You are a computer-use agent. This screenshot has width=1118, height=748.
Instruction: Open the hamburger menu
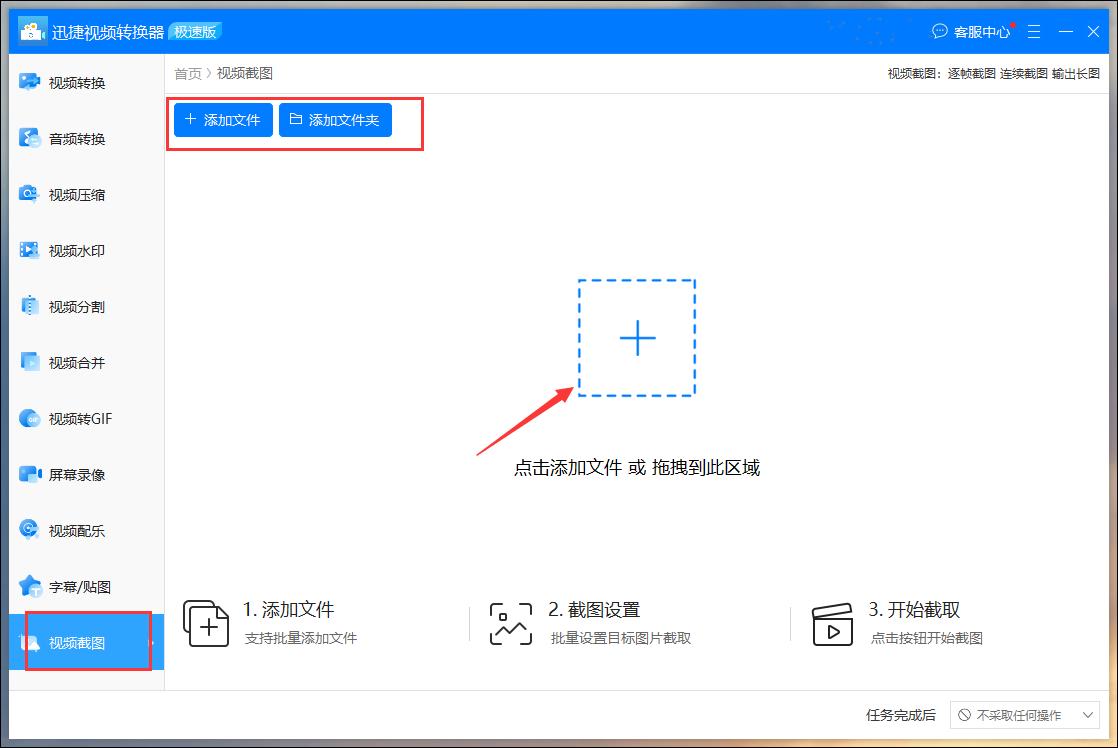tap(1034, 31)
